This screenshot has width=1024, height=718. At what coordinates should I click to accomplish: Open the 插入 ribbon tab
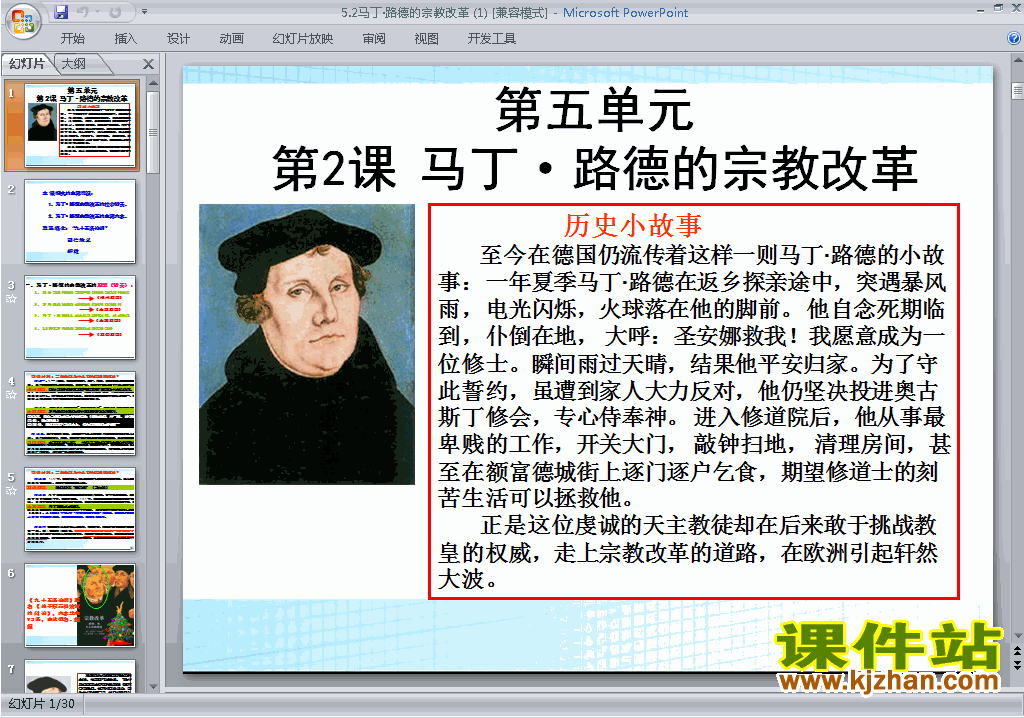[x=125, y=39]
